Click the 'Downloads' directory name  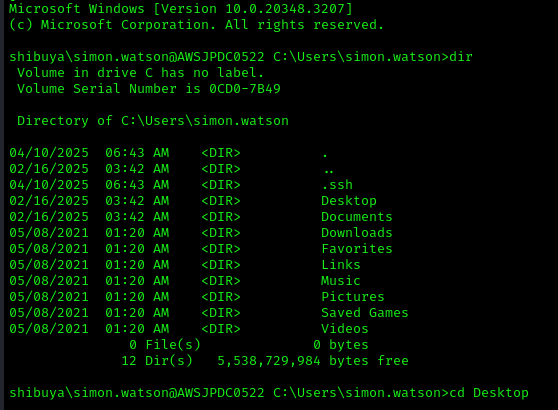(x=357, y=233)
